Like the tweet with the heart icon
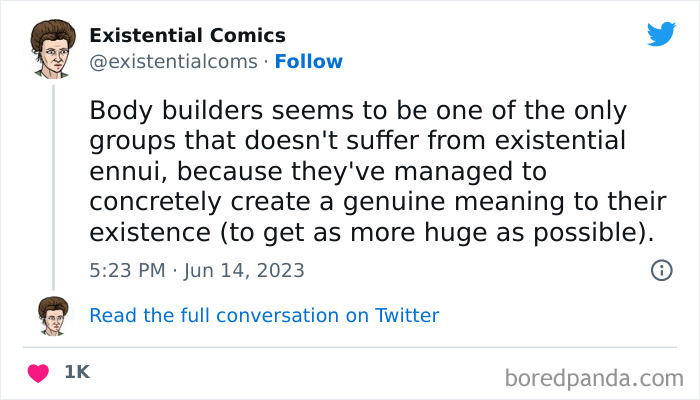The height and width of the screenshot is (400, 700). pos(38,372)
